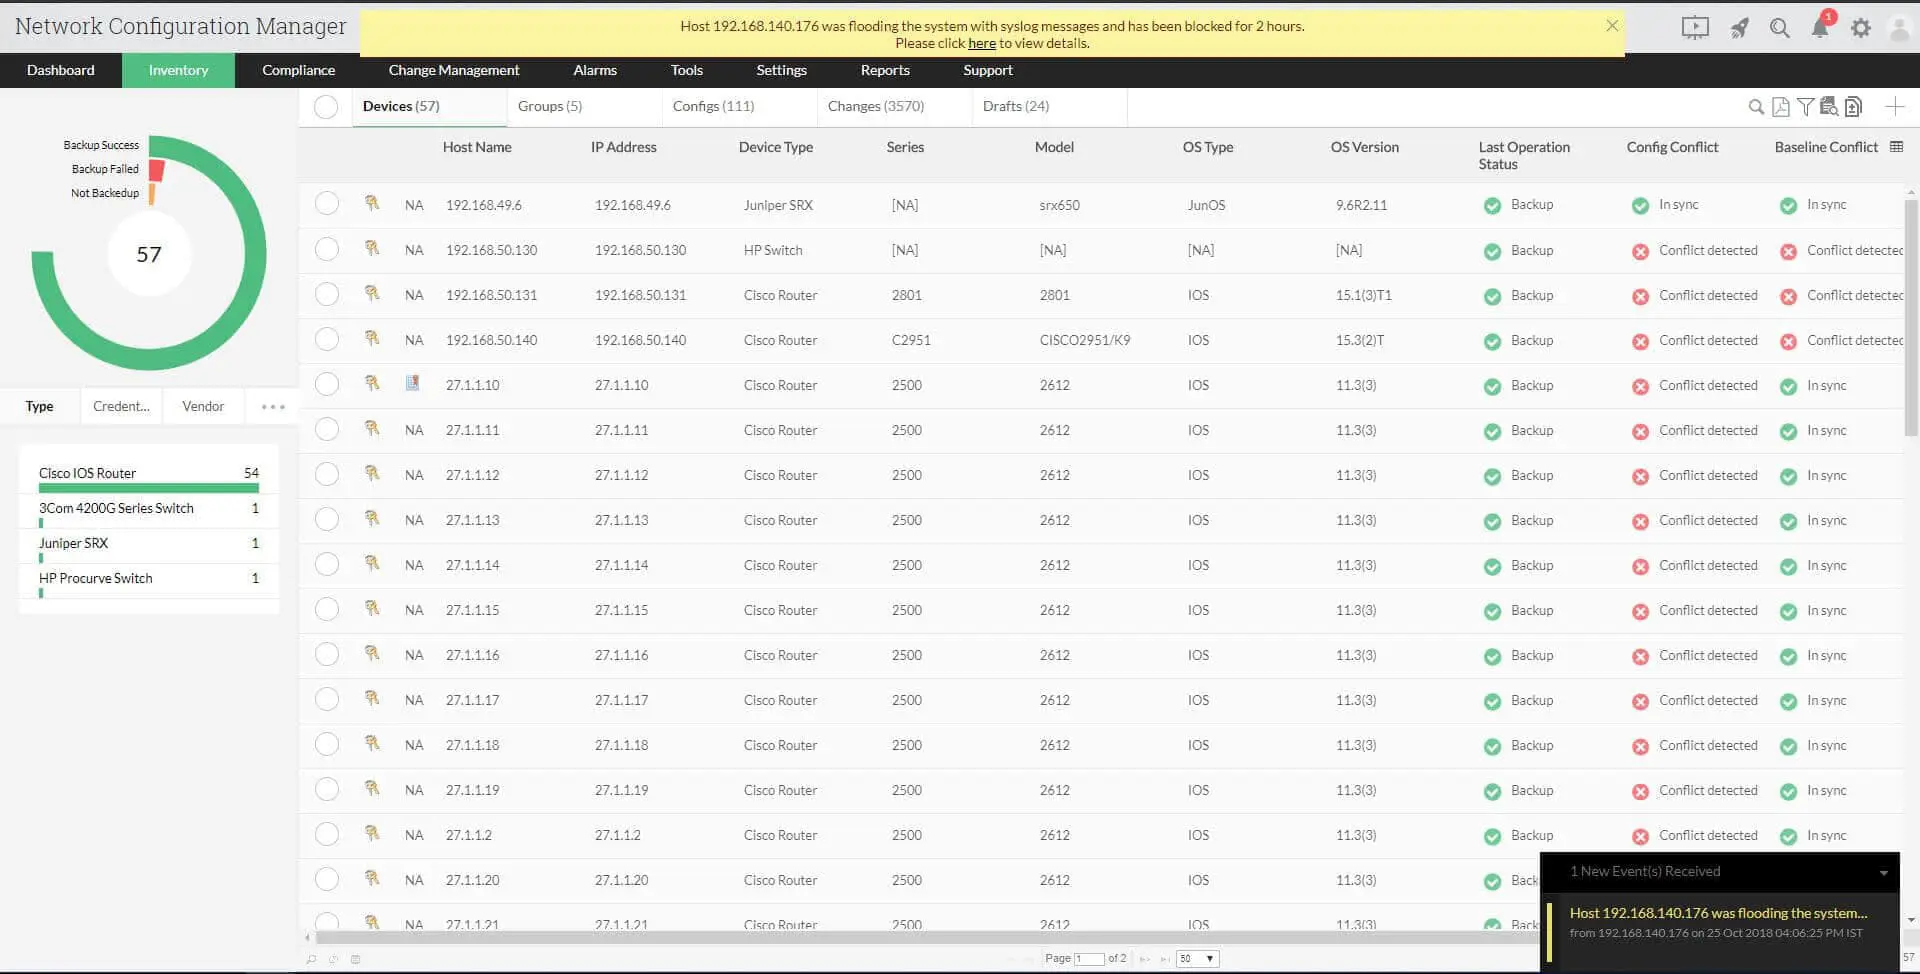The width and height of the screenshot is (1920, 974).
Task: Click the video demo icon in header
Action: pyautogui.click(x=1694, y=27)
